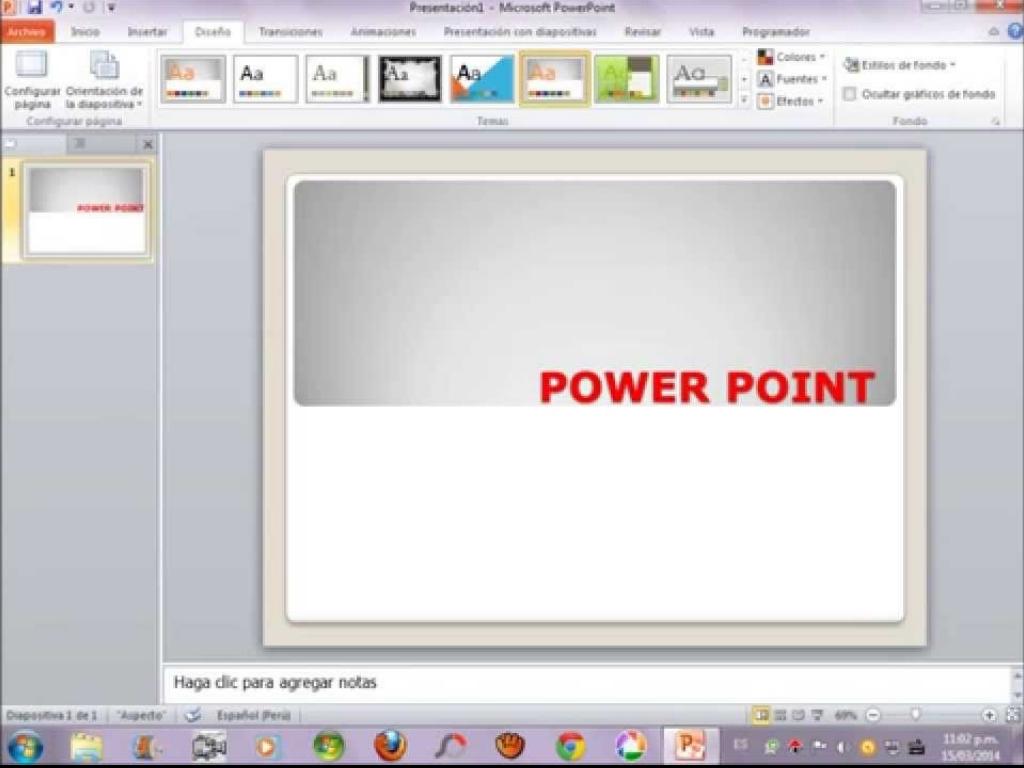Apply the orange and blue diagonal theme
This screenshot has width=1024, height=768.
482,79
